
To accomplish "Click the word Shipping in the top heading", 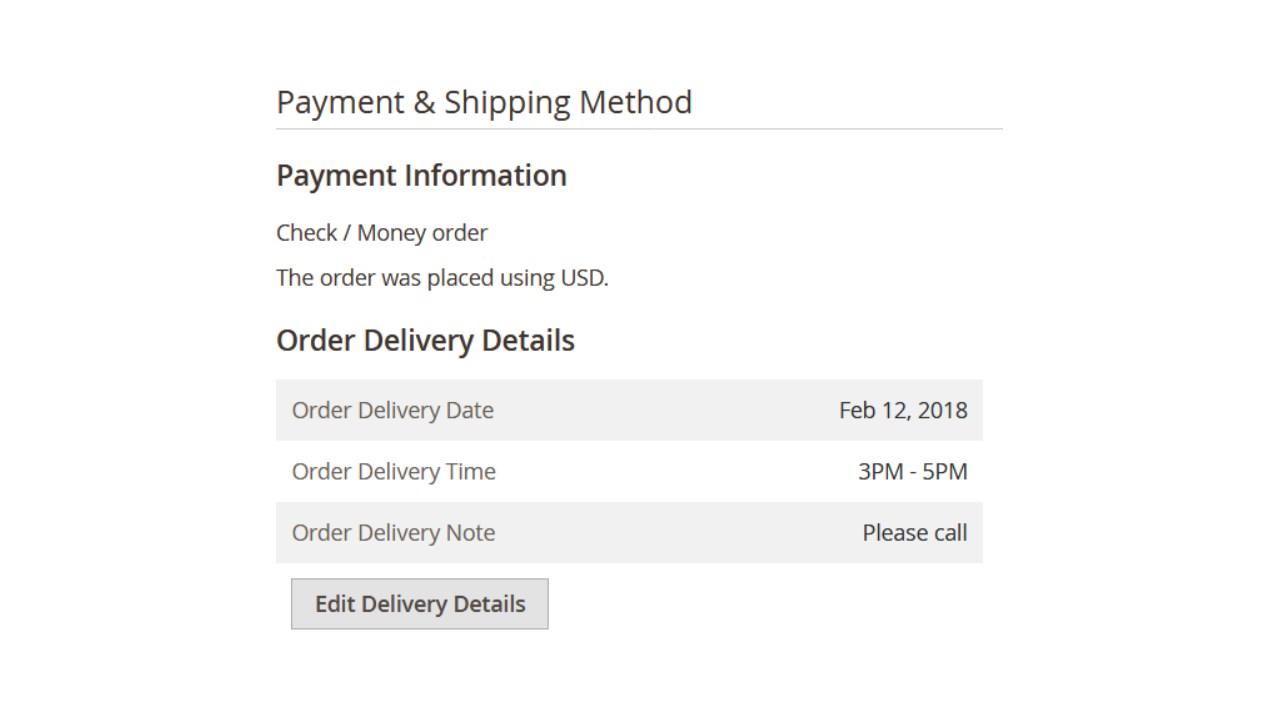I will pos(507,102).
